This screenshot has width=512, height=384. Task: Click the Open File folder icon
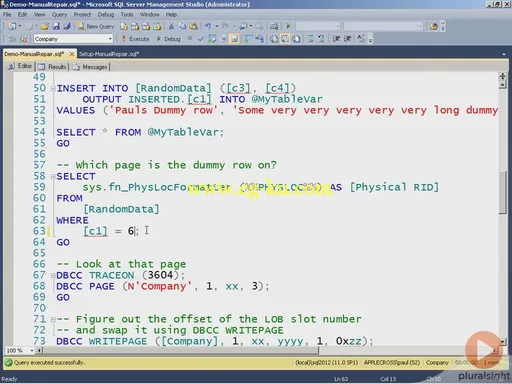[x=45, y=26]
